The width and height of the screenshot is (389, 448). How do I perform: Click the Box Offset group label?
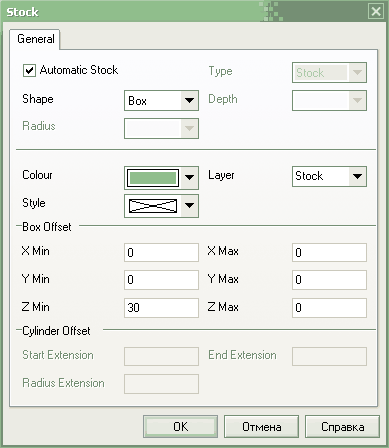(x=47, y=227)
